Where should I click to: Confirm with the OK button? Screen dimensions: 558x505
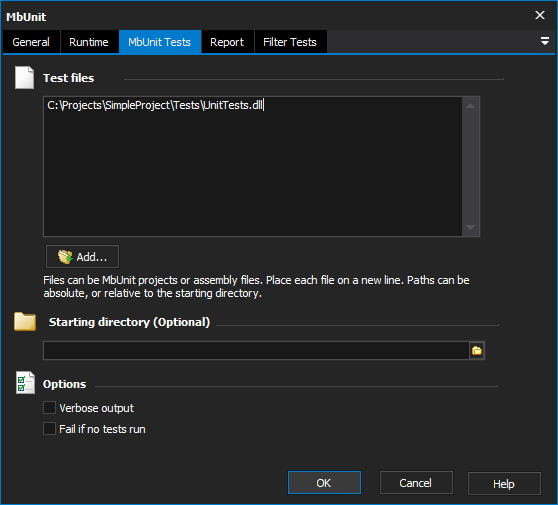coord(324,483)
